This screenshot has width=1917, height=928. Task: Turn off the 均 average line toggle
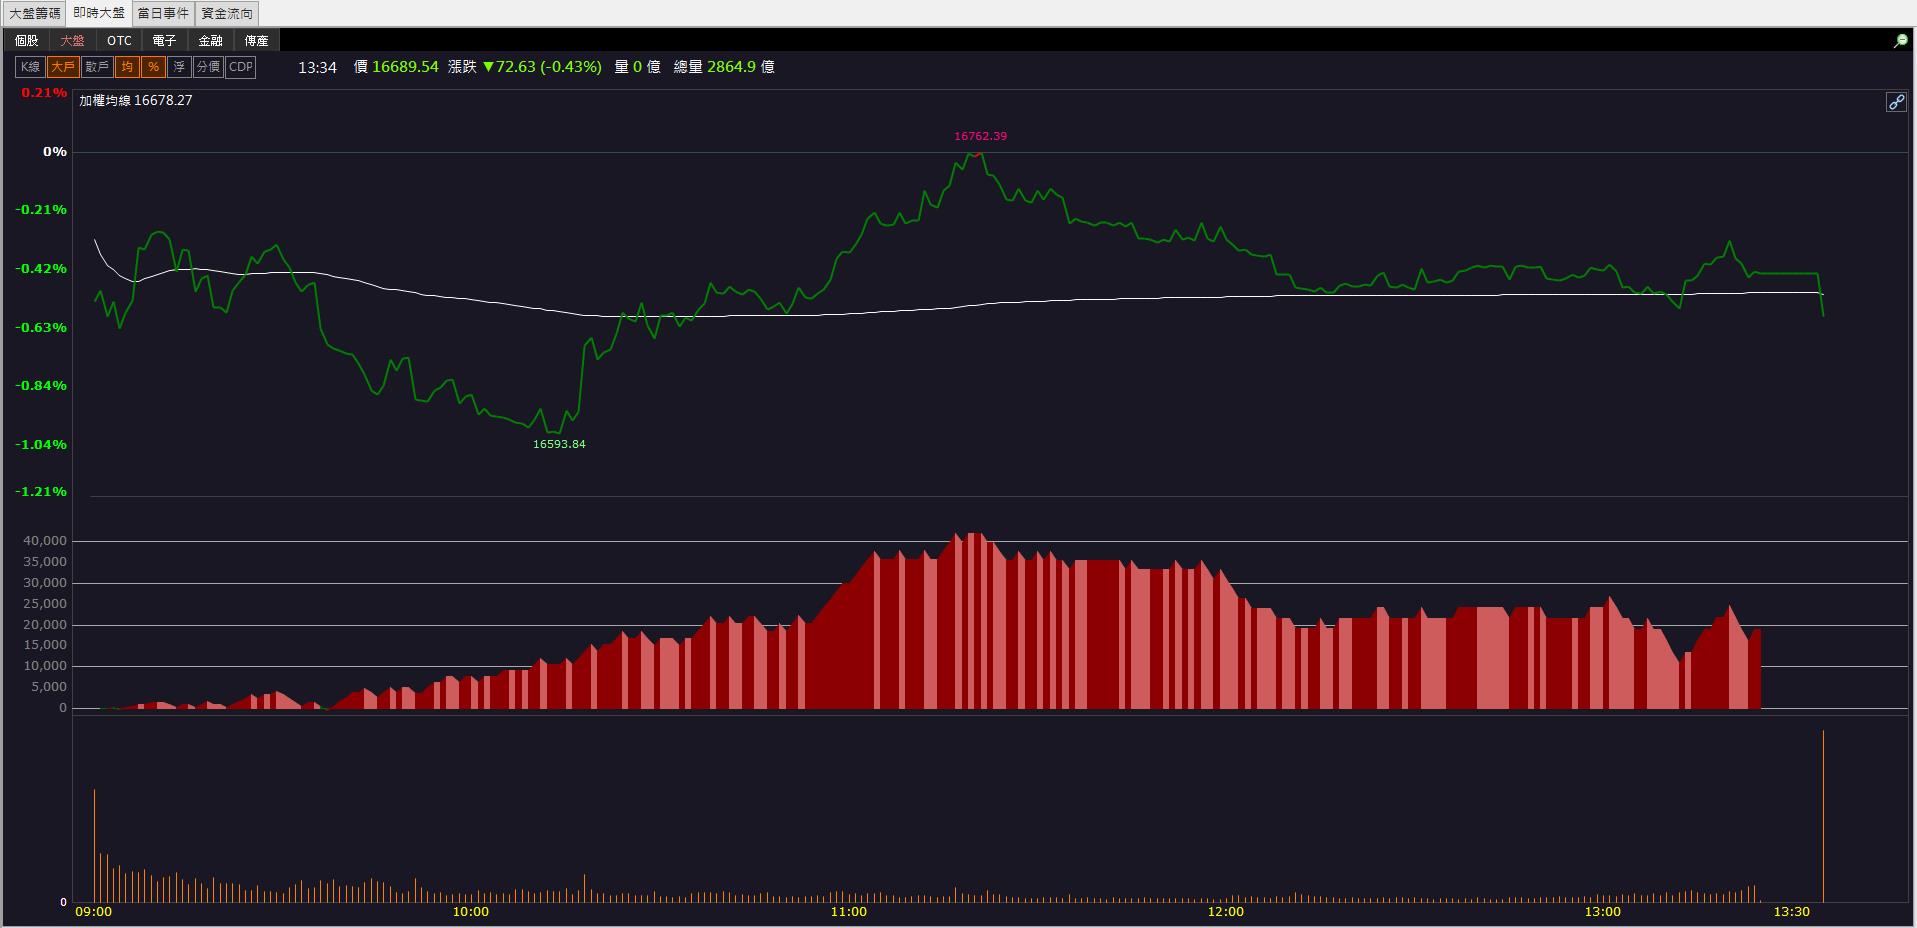(127, 67)
